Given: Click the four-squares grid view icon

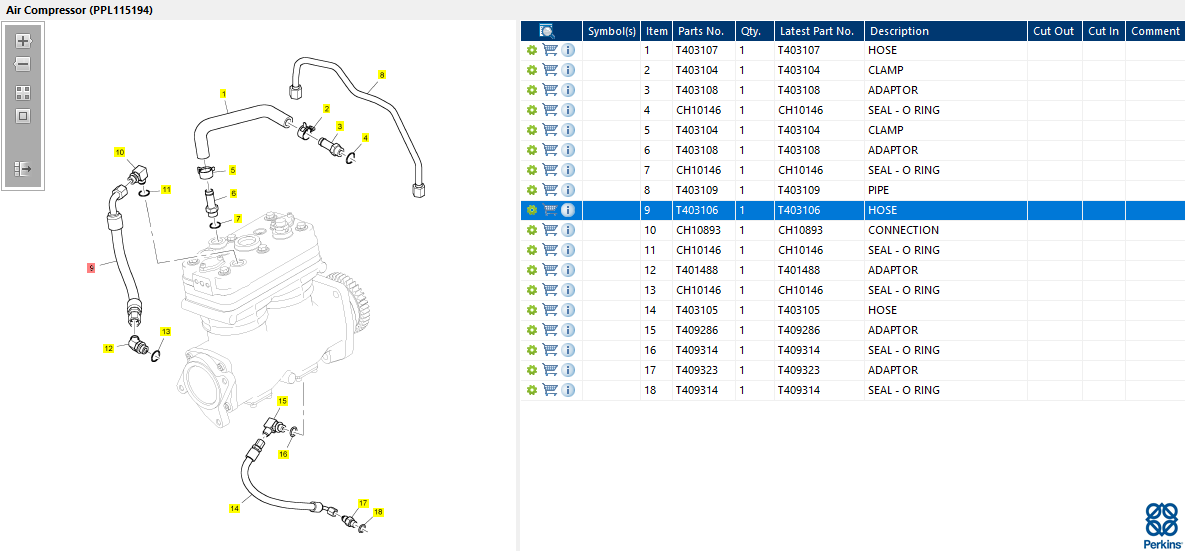Looking at the screenshot, I should (x=23, y=93).
